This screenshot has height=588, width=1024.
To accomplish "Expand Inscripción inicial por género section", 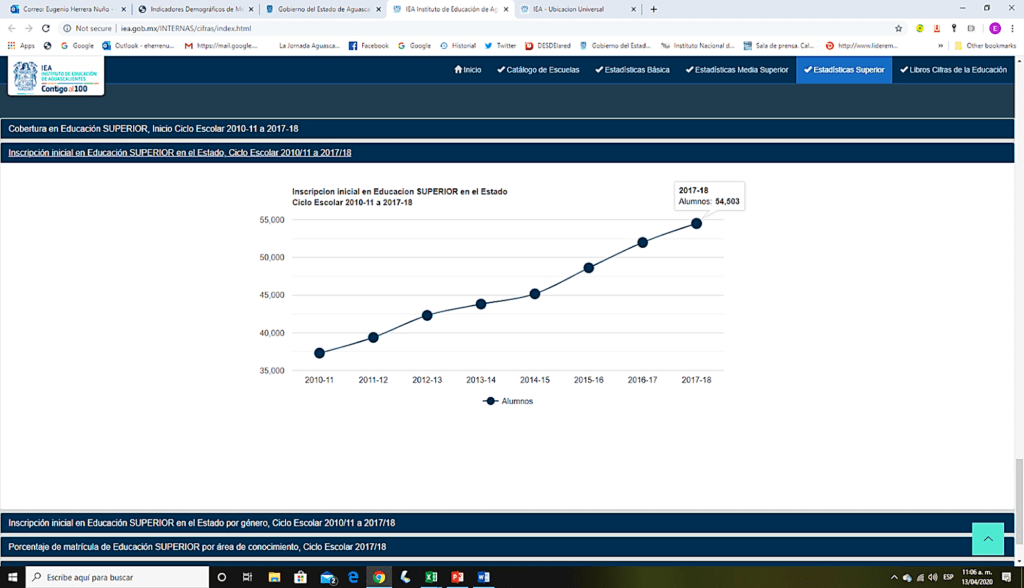I will (x=201, y=523).
